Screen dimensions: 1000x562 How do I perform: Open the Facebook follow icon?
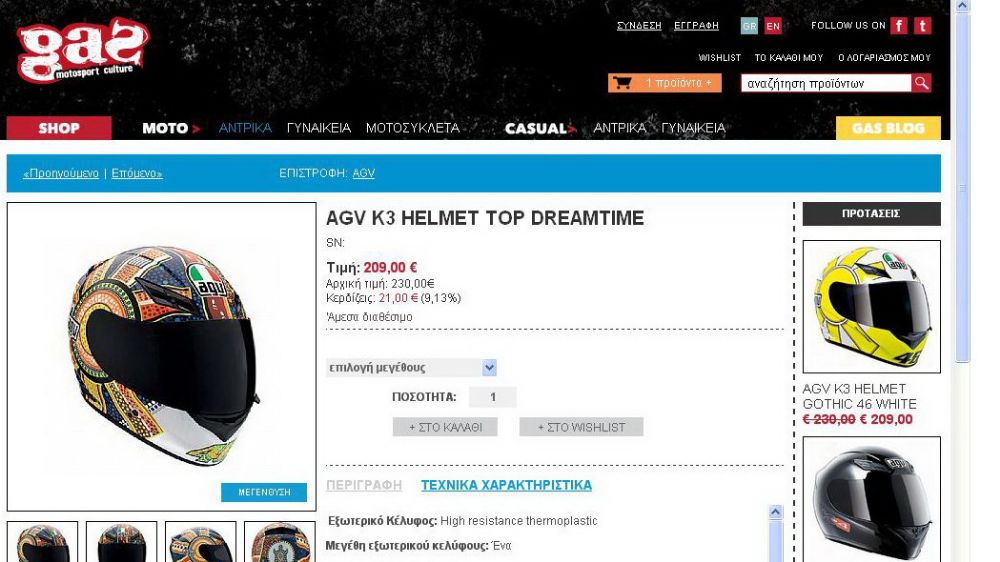click(x=899, y=26)
